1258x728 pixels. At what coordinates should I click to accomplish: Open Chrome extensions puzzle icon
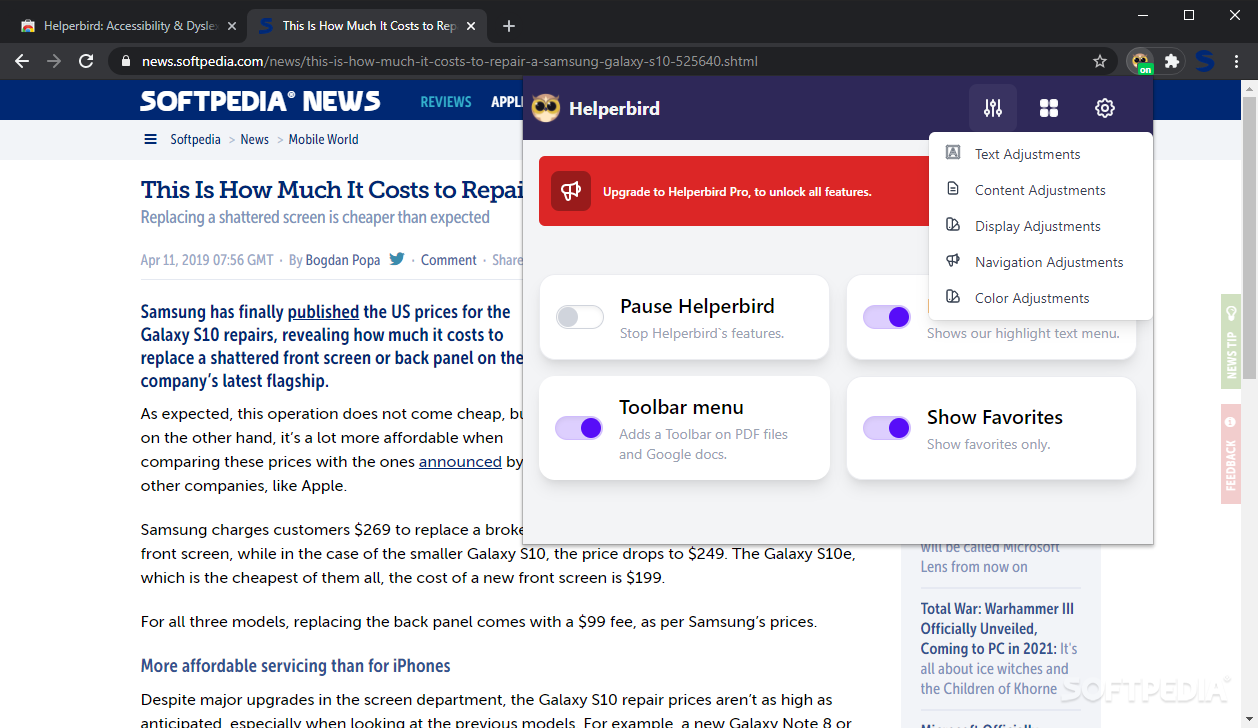(1172, 61)
